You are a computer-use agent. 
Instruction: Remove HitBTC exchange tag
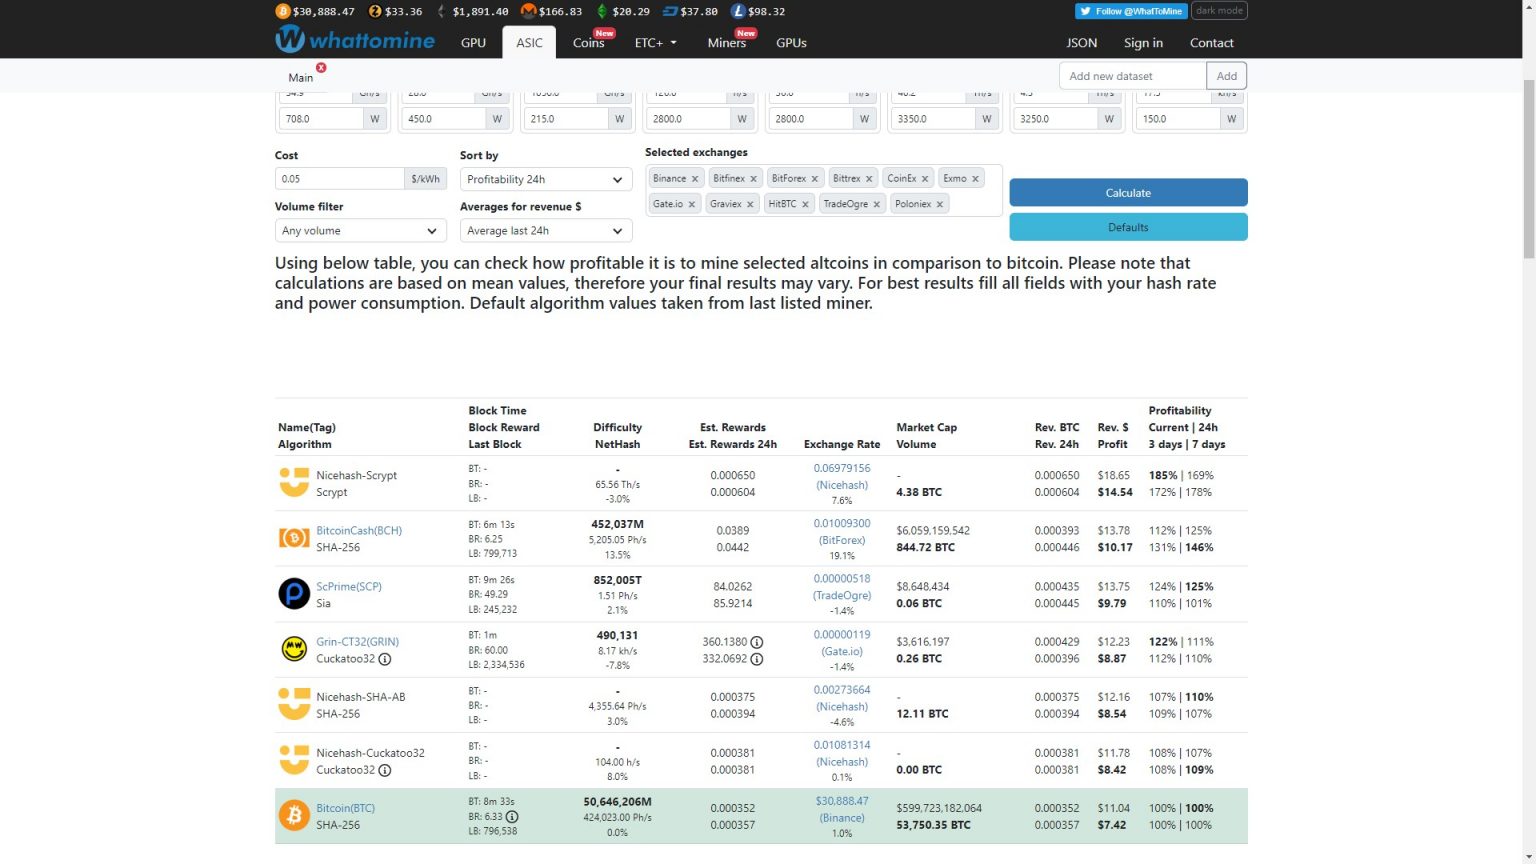(x=805, y=204)
